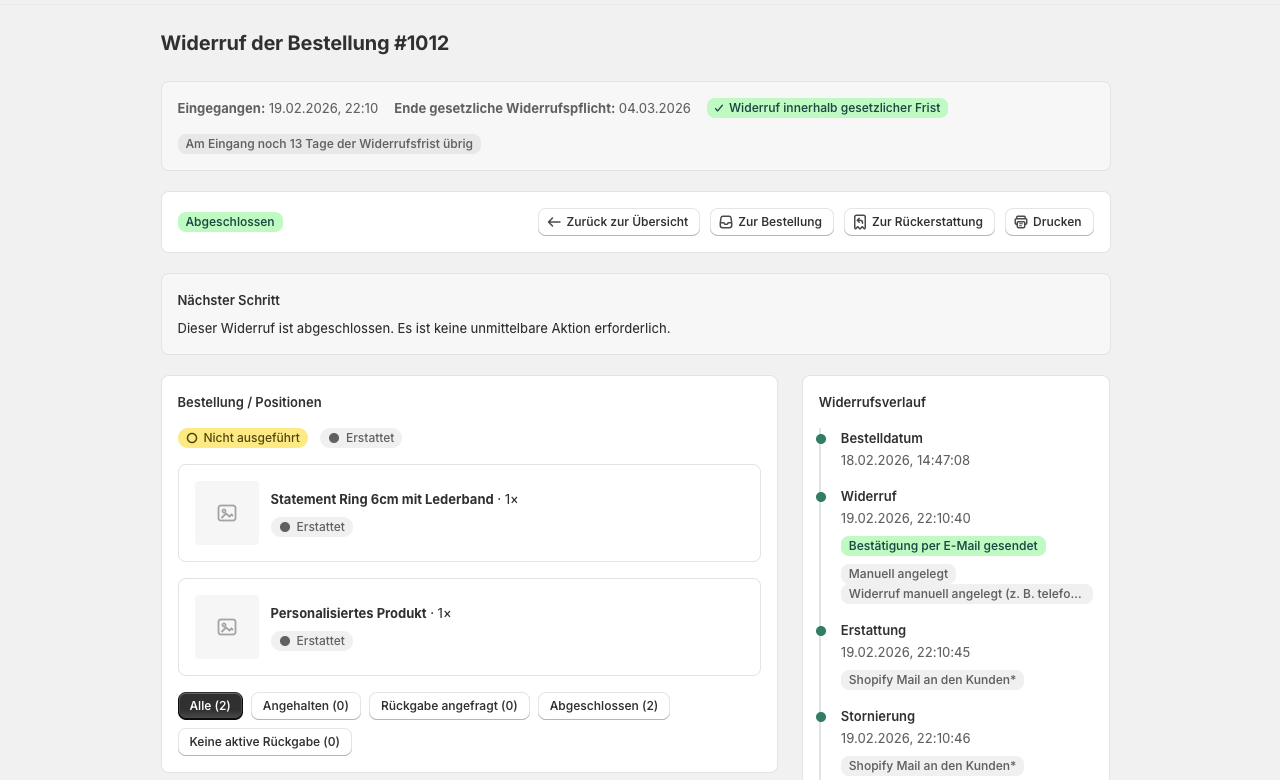This screenshot has width=1280, height=780.
Task: Show Rückgabe angefragt (0) items
Action: pos(449,706)
